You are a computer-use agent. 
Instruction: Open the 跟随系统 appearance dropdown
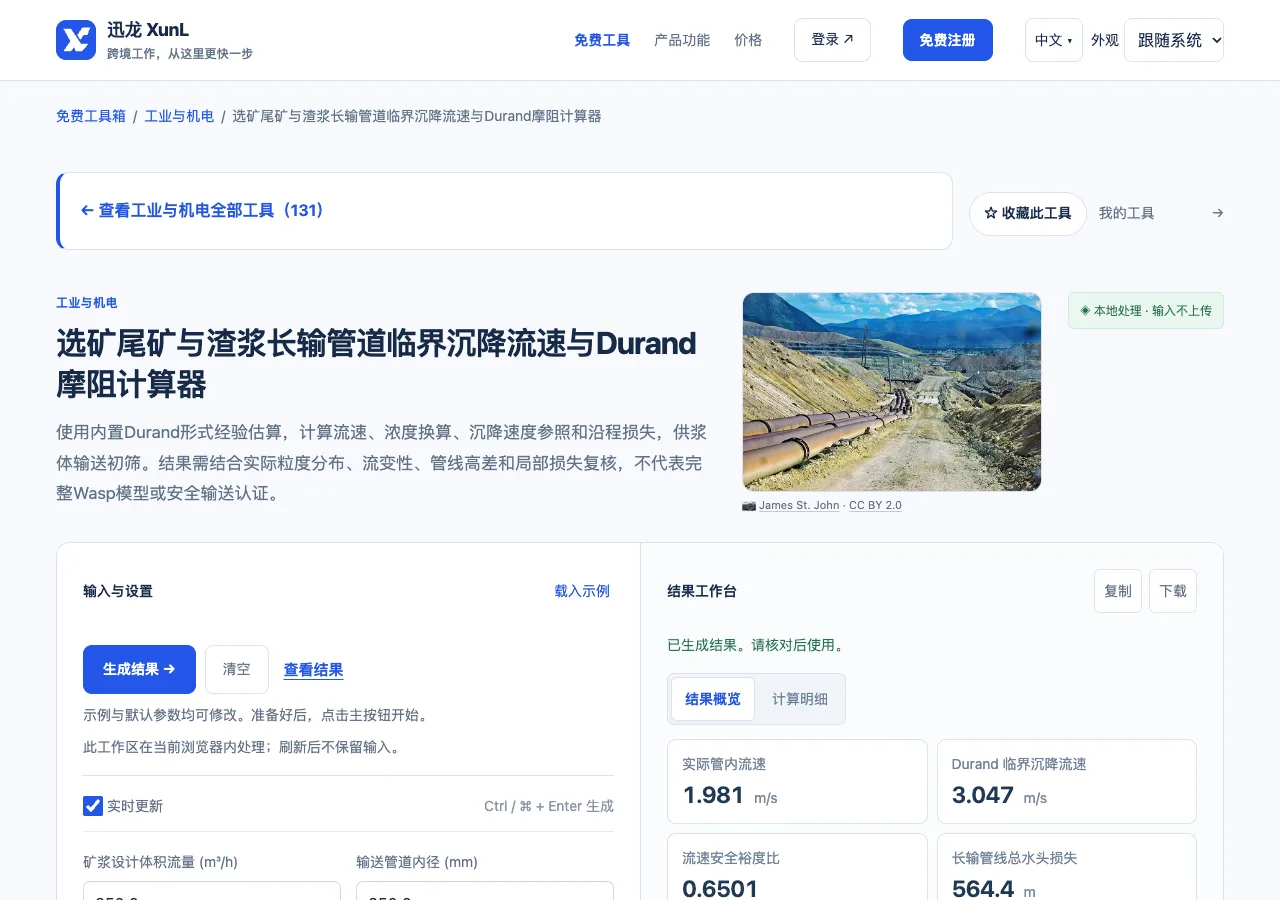[x=1174, y=40]
